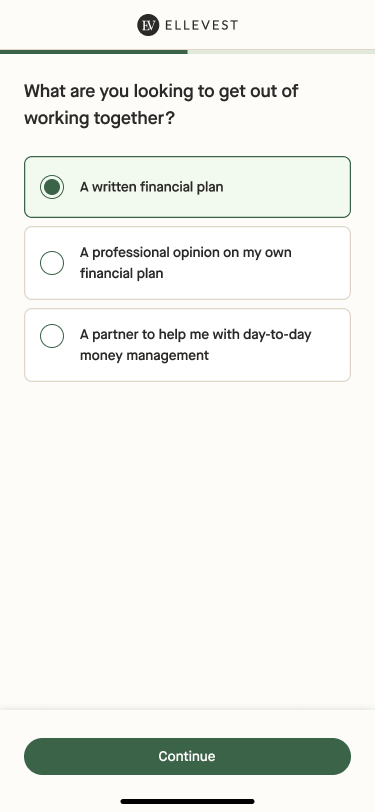This screenshot has width=375, height=812.
Task: Tap the 'What are you looking to get' heading
Action: [x=161, y=92]
